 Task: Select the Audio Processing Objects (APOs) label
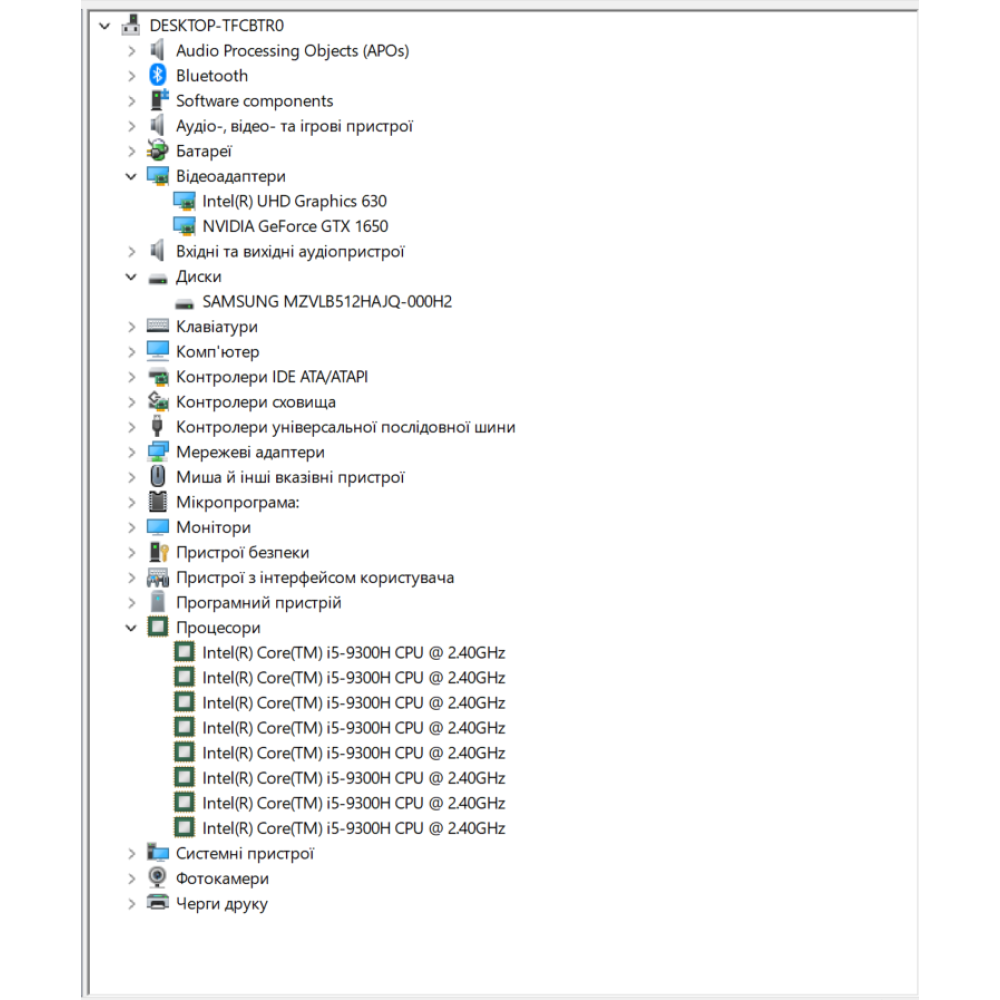[x=292, y=51]
